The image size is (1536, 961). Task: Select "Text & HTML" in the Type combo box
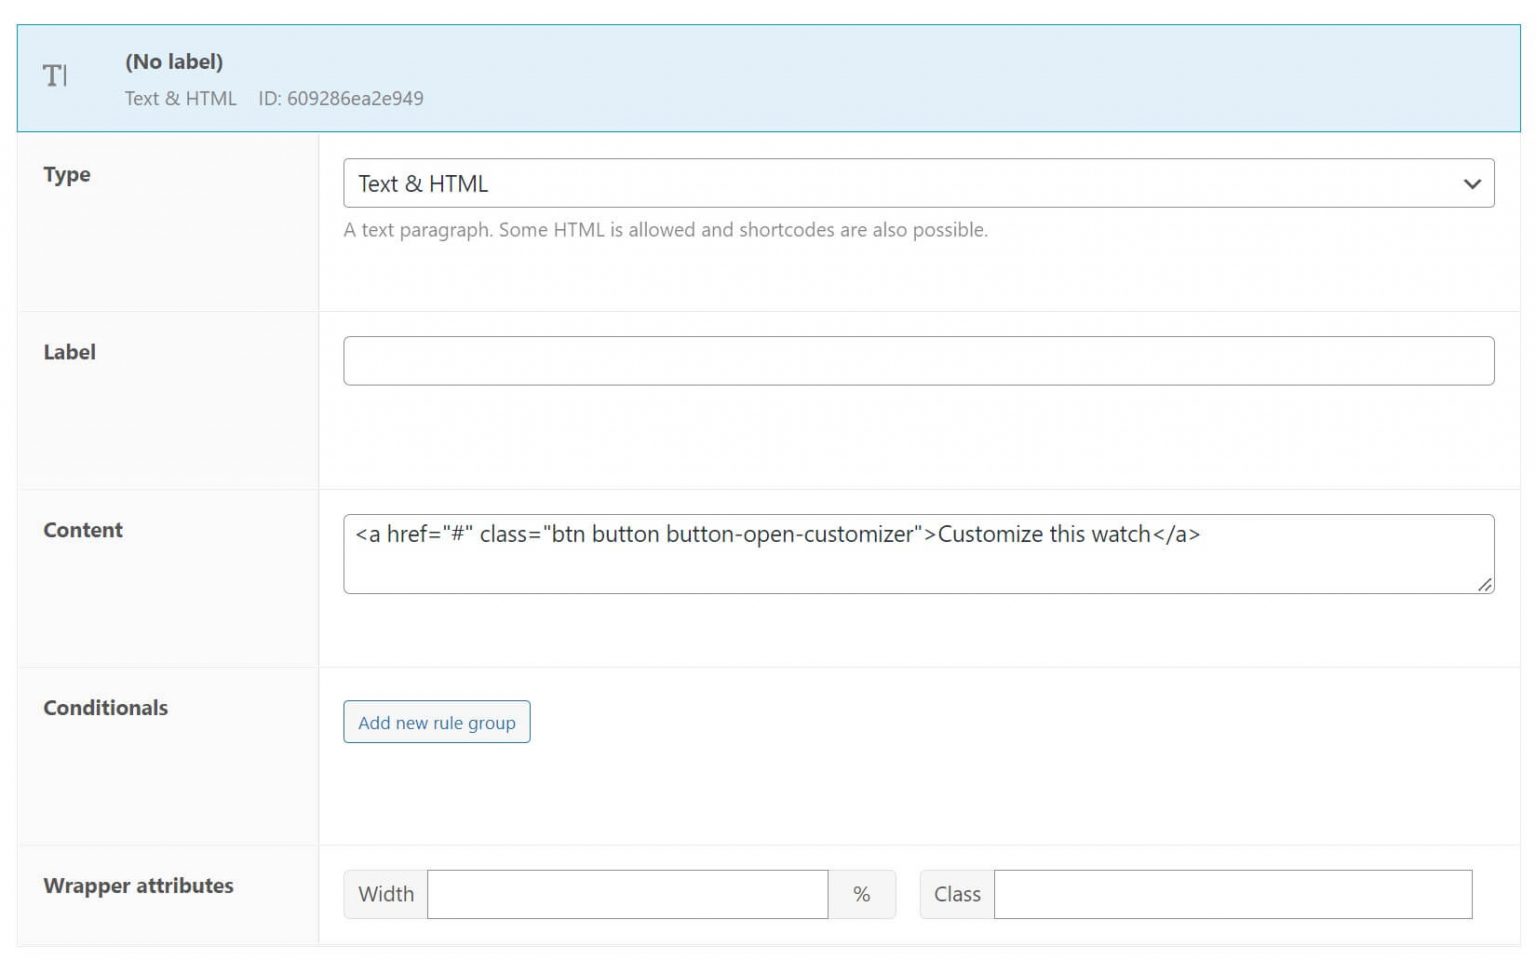(918, 183)
